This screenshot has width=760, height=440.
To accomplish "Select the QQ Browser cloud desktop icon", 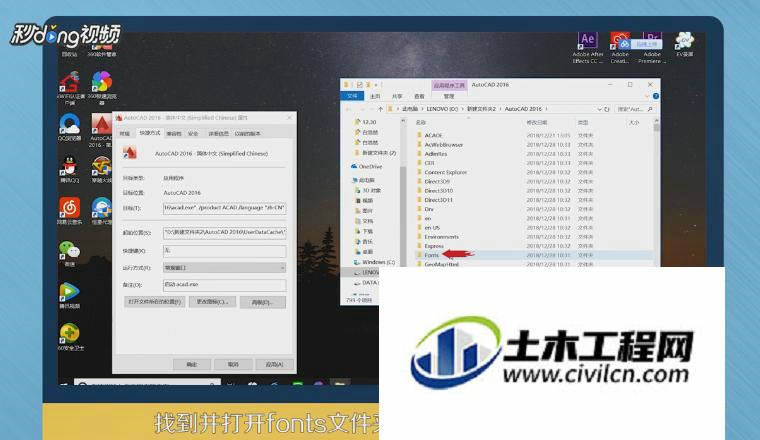I will (70, 127).
